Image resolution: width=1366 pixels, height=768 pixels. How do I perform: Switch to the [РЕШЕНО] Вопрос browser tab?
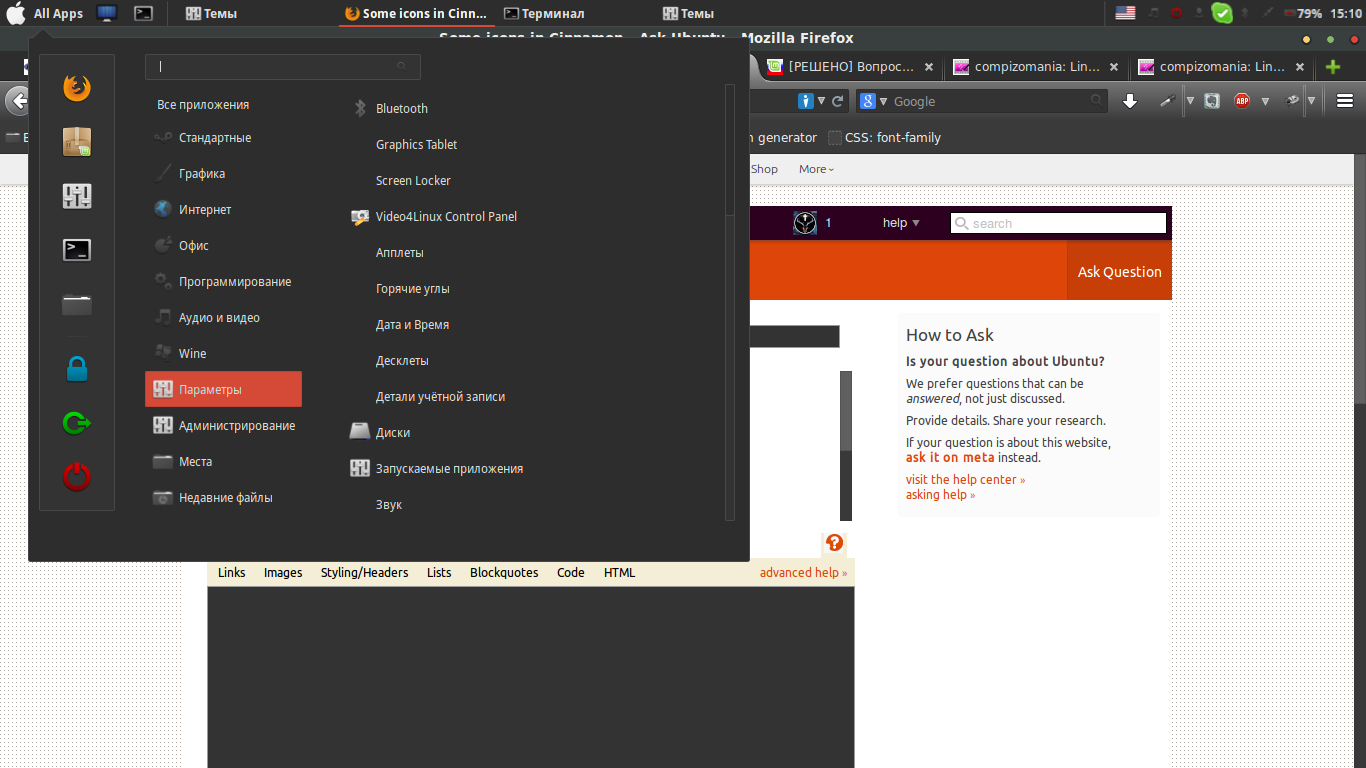pos(850,67)
